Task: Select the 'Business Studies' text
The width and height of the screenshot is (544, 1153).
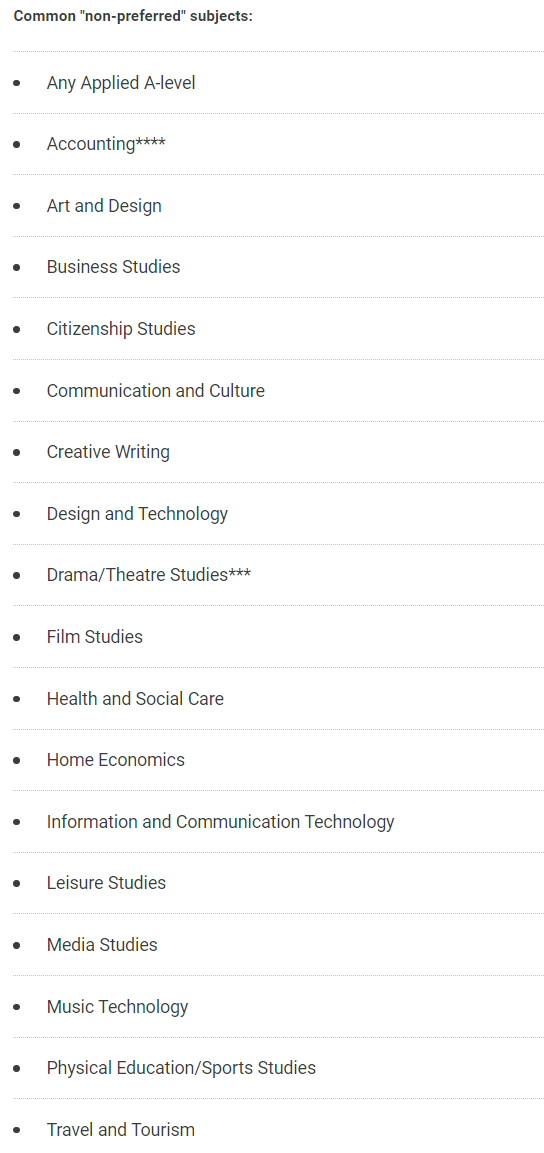Action: click(113, 267)
